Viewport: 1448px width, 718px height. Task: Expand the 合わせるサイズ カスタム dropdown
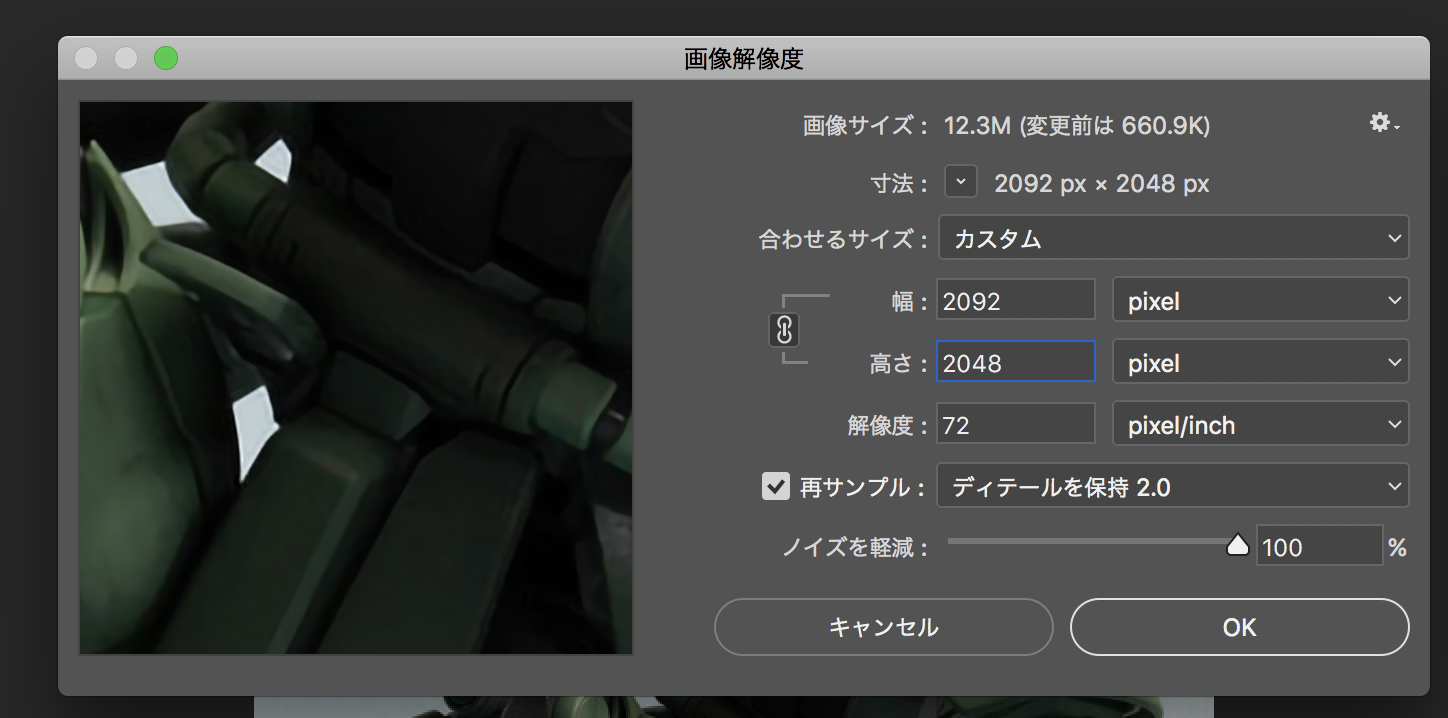tap(1173, 239)
